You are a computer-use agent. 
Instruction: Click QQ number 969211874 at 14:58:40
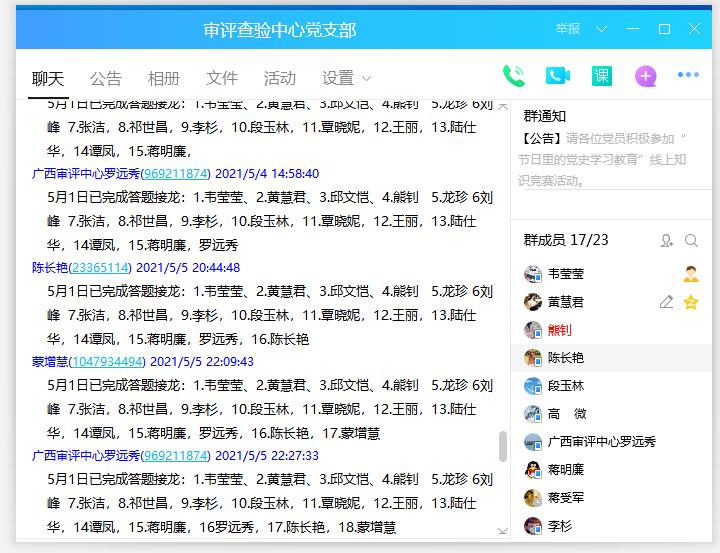176,174
